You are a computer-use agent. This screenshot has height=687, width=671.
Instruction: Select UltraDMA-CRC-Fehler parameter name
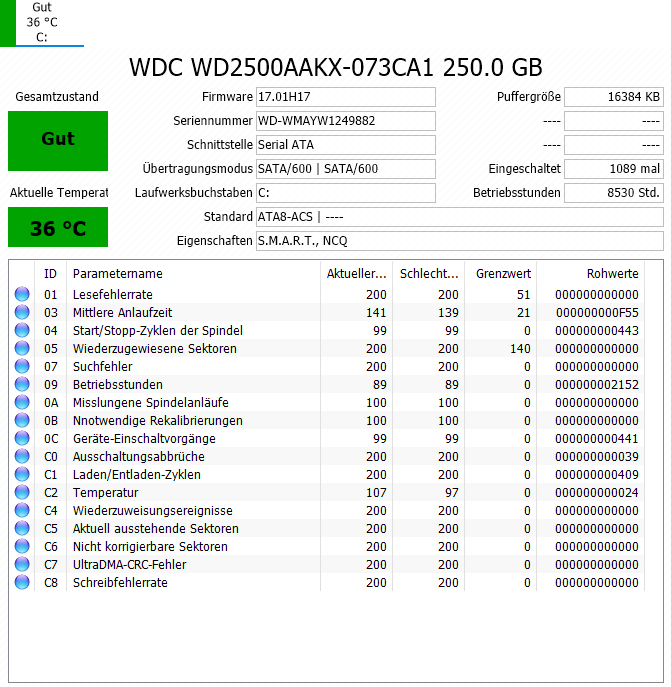coord(130,564)
